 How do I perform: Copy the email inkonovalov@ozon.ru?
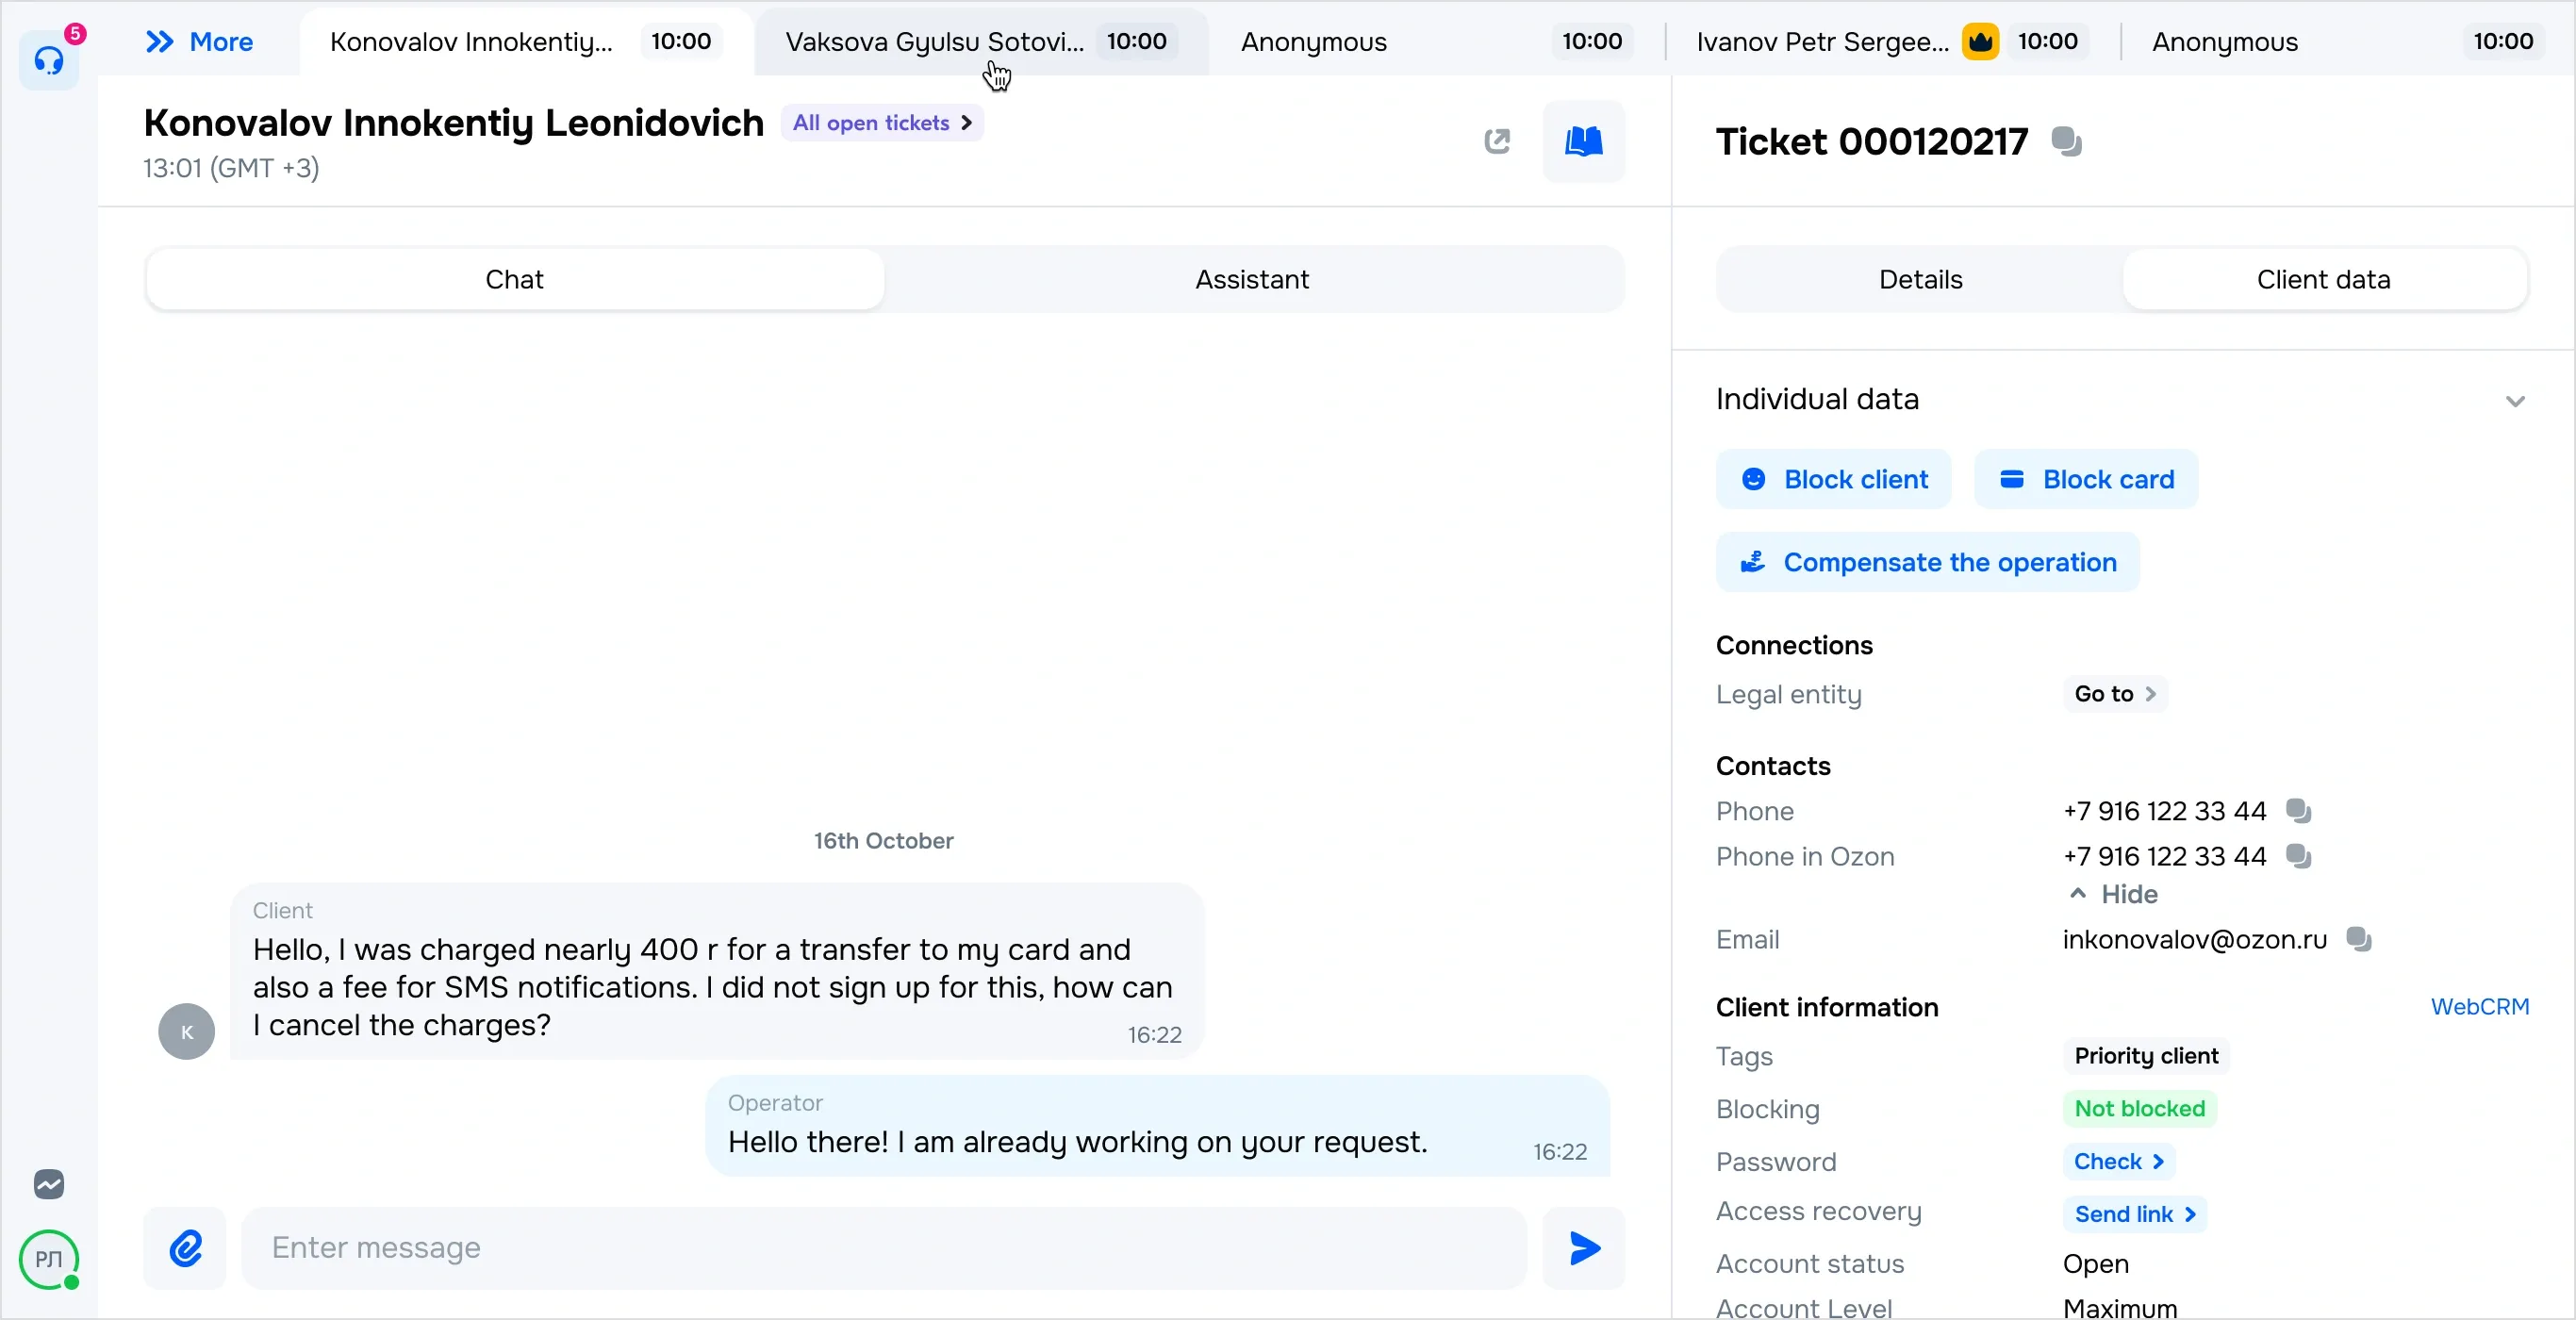point(2358,940)
